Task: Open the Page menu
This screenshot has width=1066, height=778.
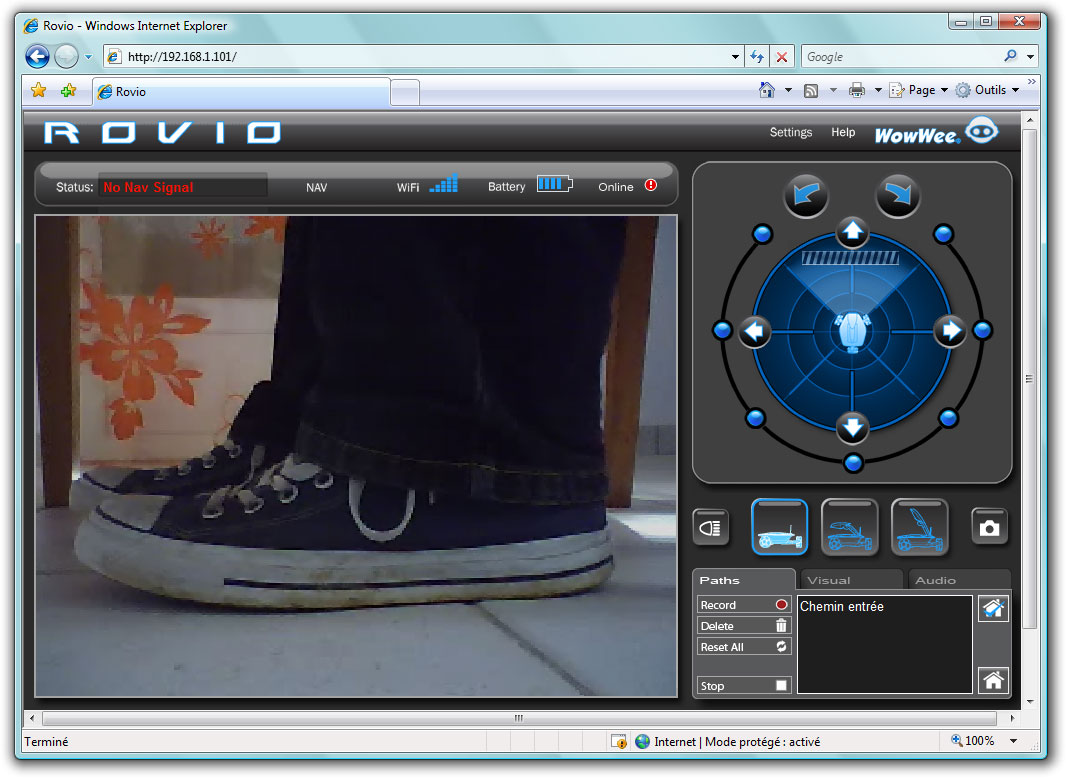Action: point(918,90)
